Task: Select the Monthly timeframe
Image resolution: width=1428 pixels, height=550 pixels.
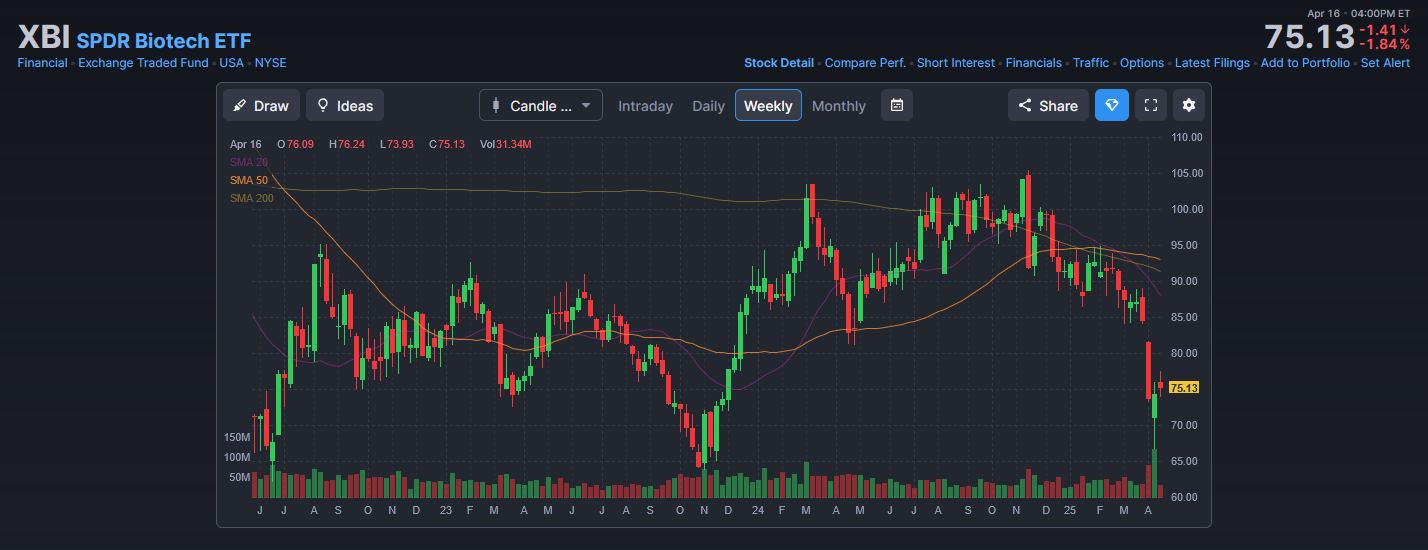Action: tap(838, 106)
